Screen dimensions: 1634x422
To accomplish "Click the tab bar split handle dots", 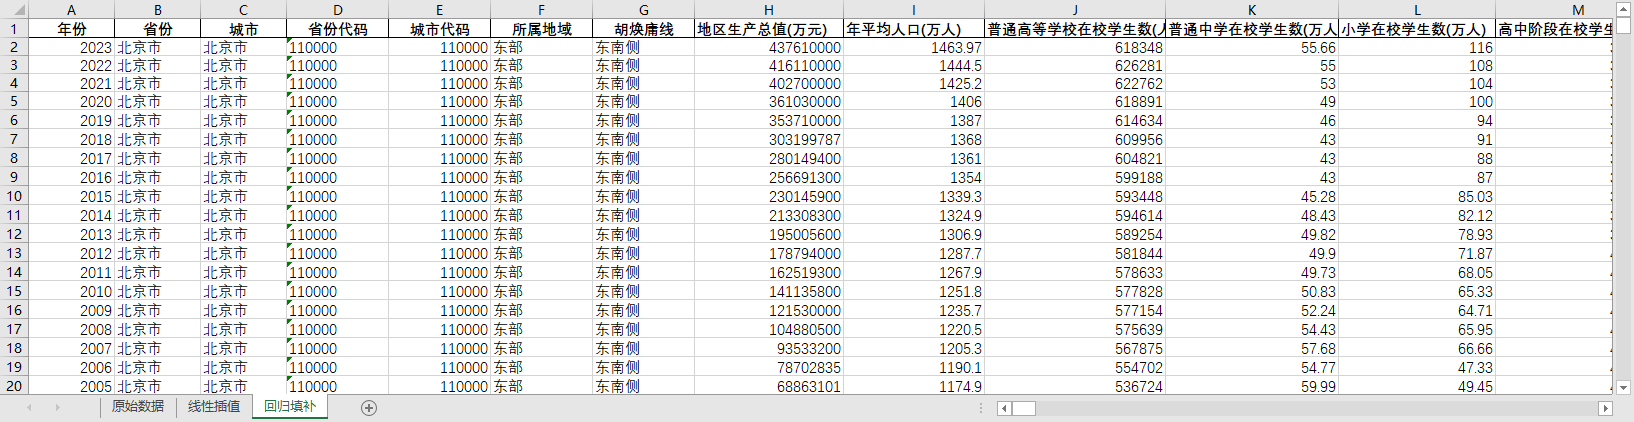I will [981, 408].
